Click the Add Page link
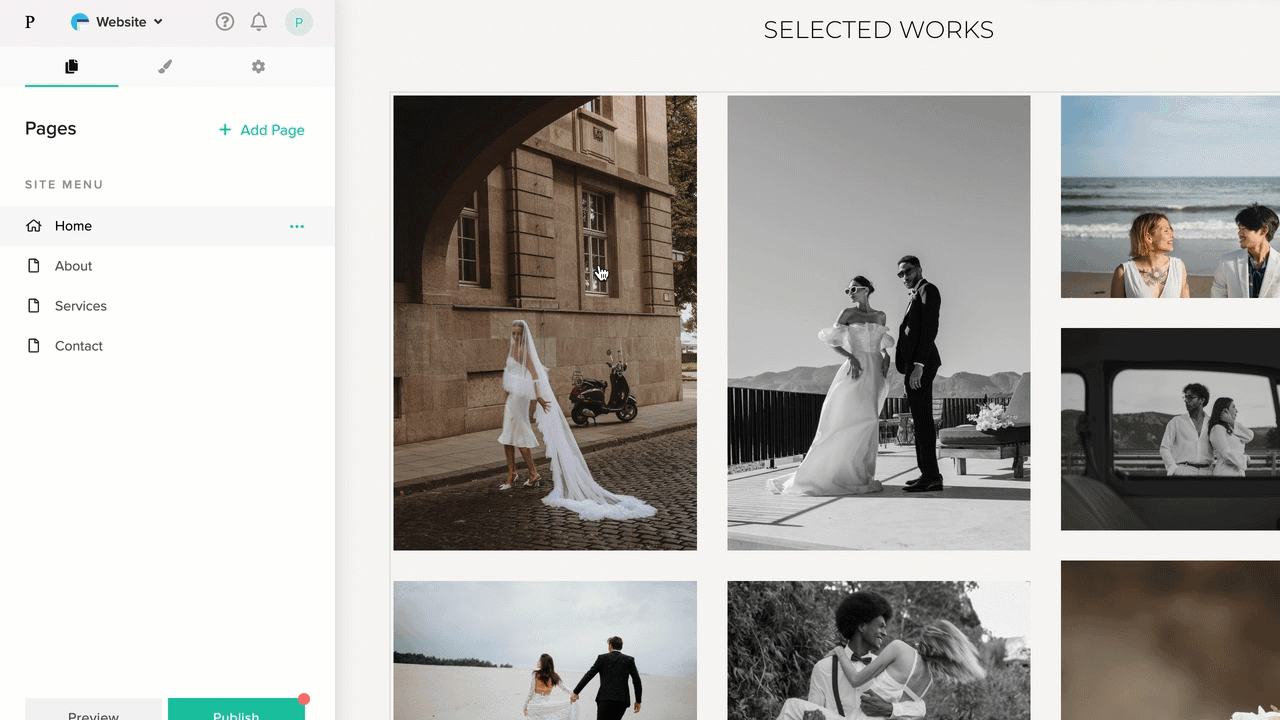The height and width of the screenshot is (720, 1280). tap(261, 130)
